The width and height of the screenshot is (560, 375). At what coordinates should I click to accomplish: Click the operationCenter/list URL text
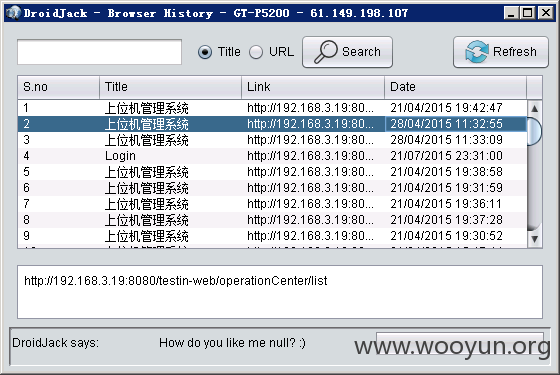tap(176, 281)
